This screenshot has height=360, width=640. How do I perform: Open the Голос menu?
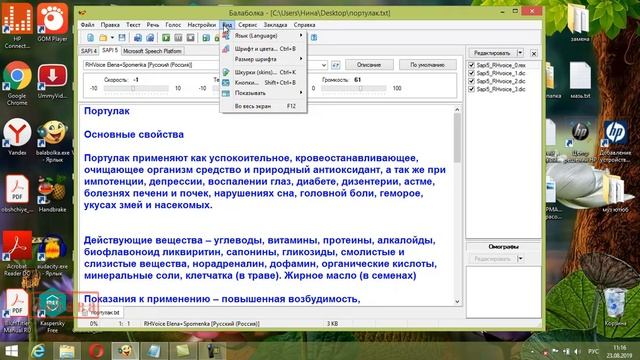[x=173, y=25]
